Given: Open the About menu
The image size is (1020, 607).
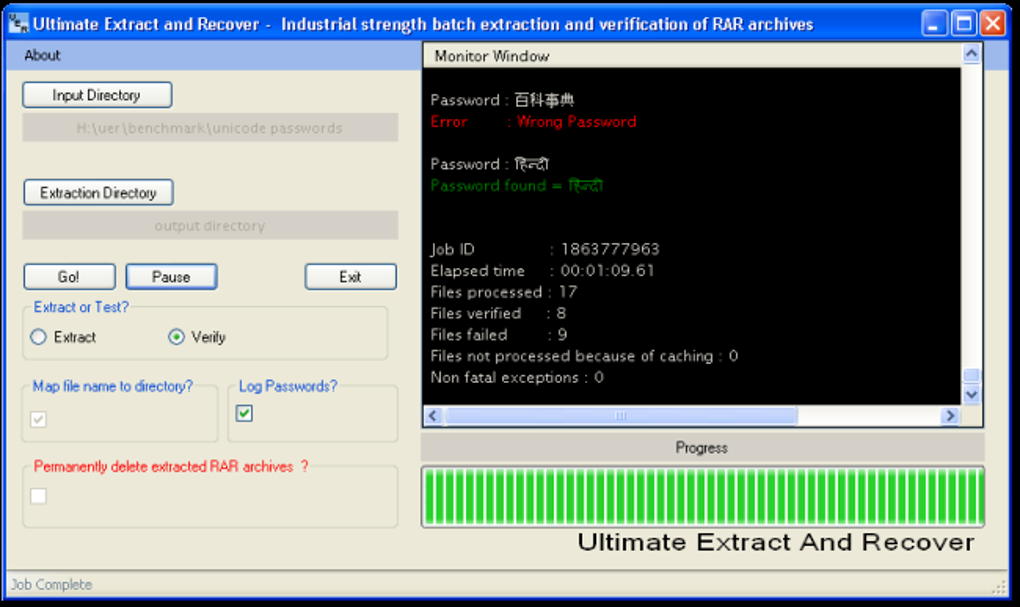Looking at the screenshot, I should 42,55.
